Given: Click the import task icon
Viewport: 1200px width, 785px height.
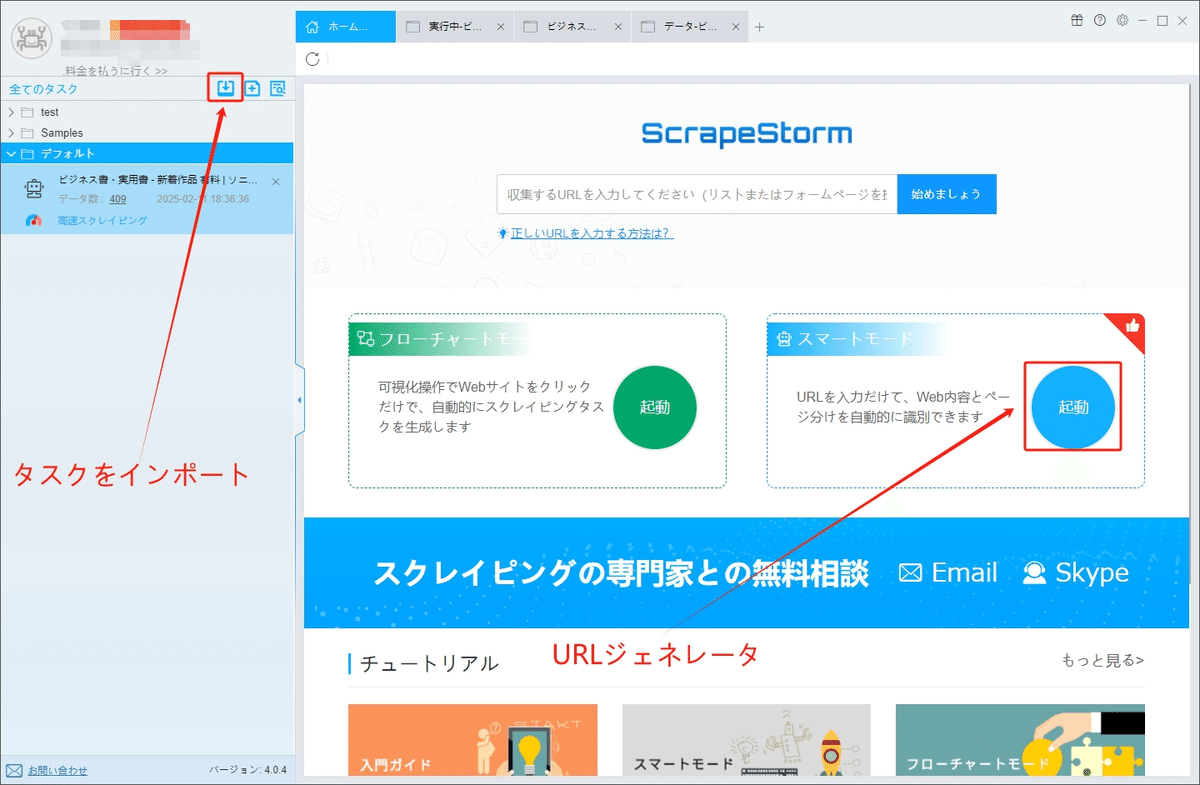Looking at the screenshot, I should 226,88.
